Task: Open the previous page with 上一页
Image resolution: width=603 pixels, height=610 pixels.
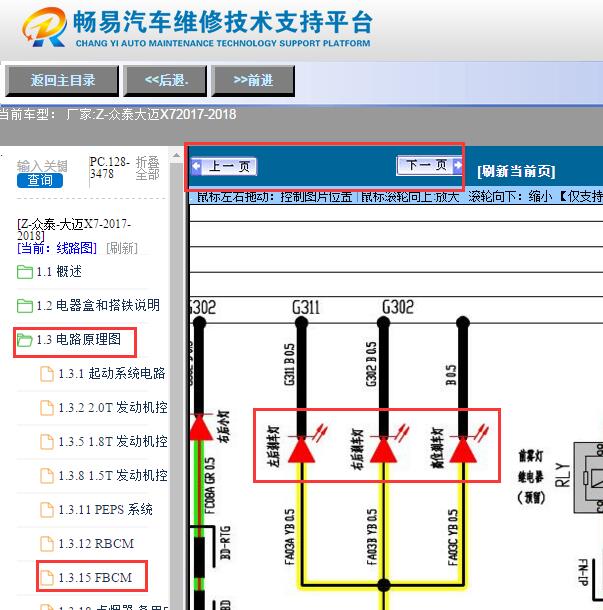Action: [224, 167]
